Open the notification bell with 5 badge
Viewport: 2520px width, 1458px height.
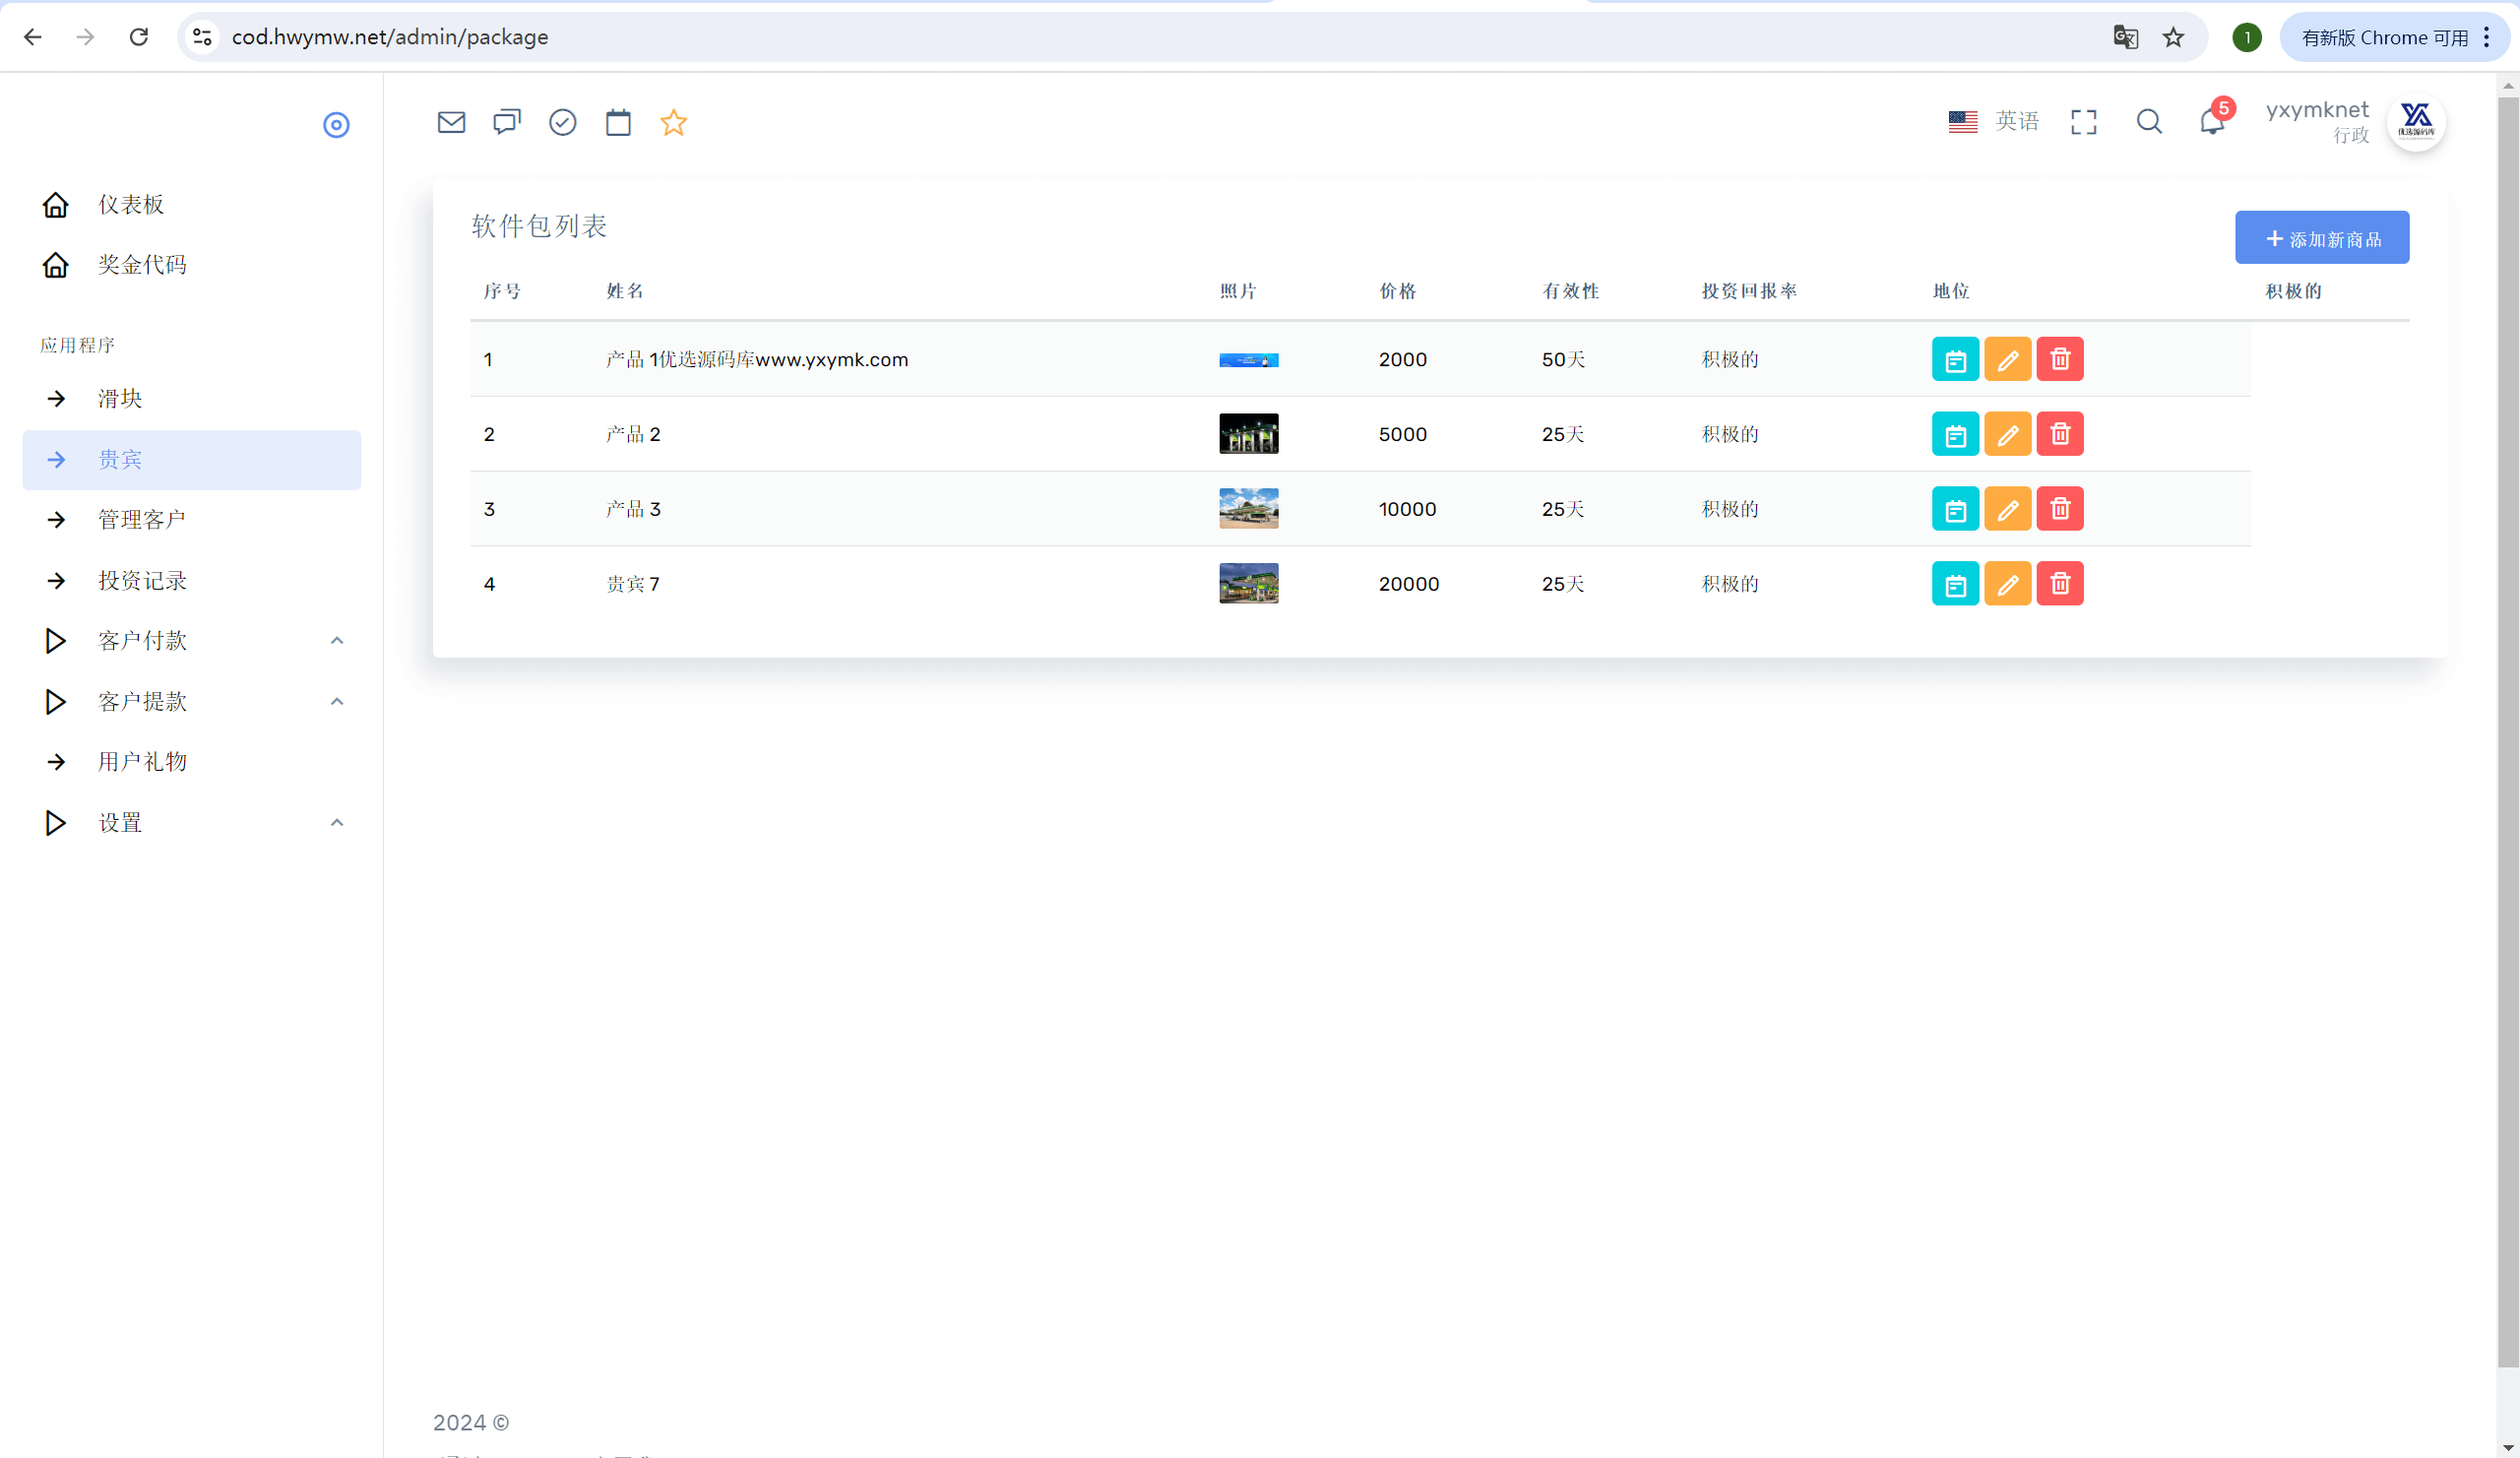[2212, 122]
